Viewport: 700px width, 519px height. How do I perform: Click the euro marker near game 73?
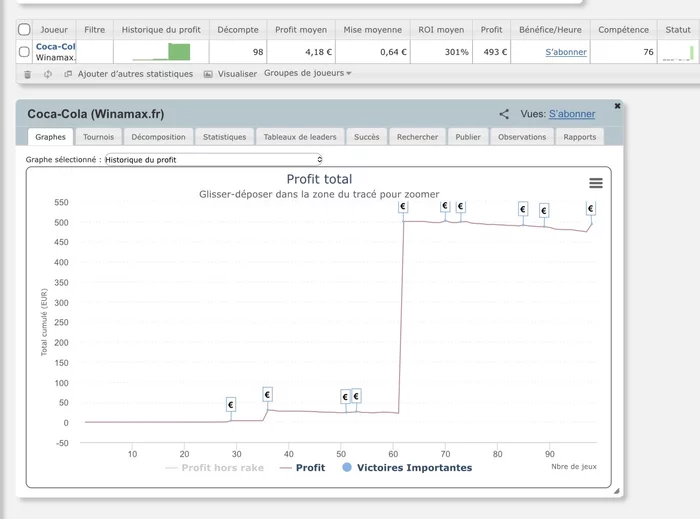tap(461, 207)
